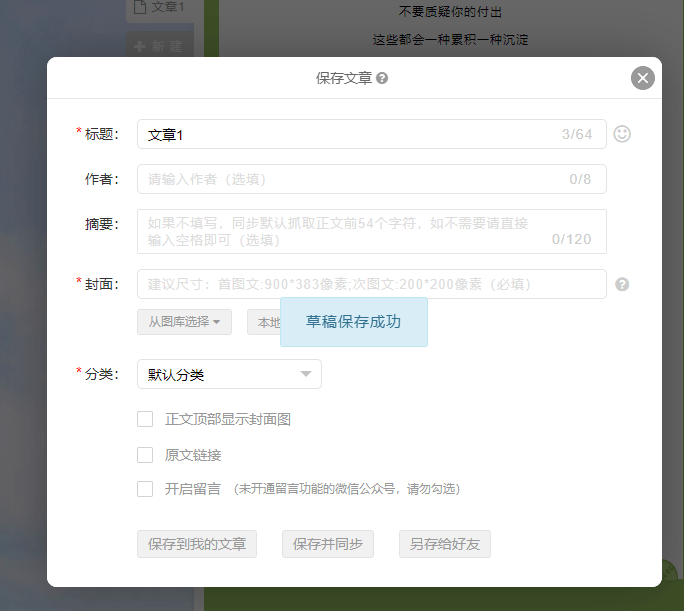Click the 标题 input containing 文章1
684x611 pixels.
(x=372, y=134)
